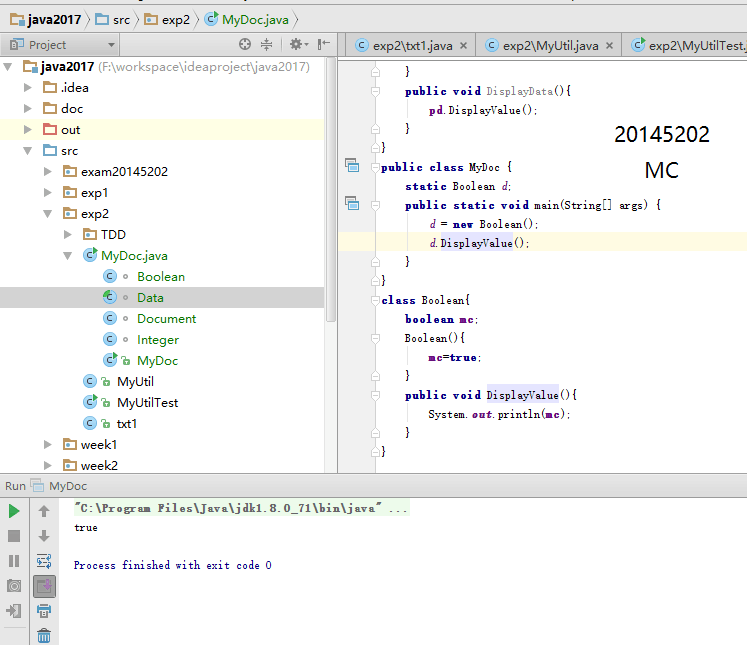Collapse the MyDoc.java file node
747x645 pixels.
(68, 256)
